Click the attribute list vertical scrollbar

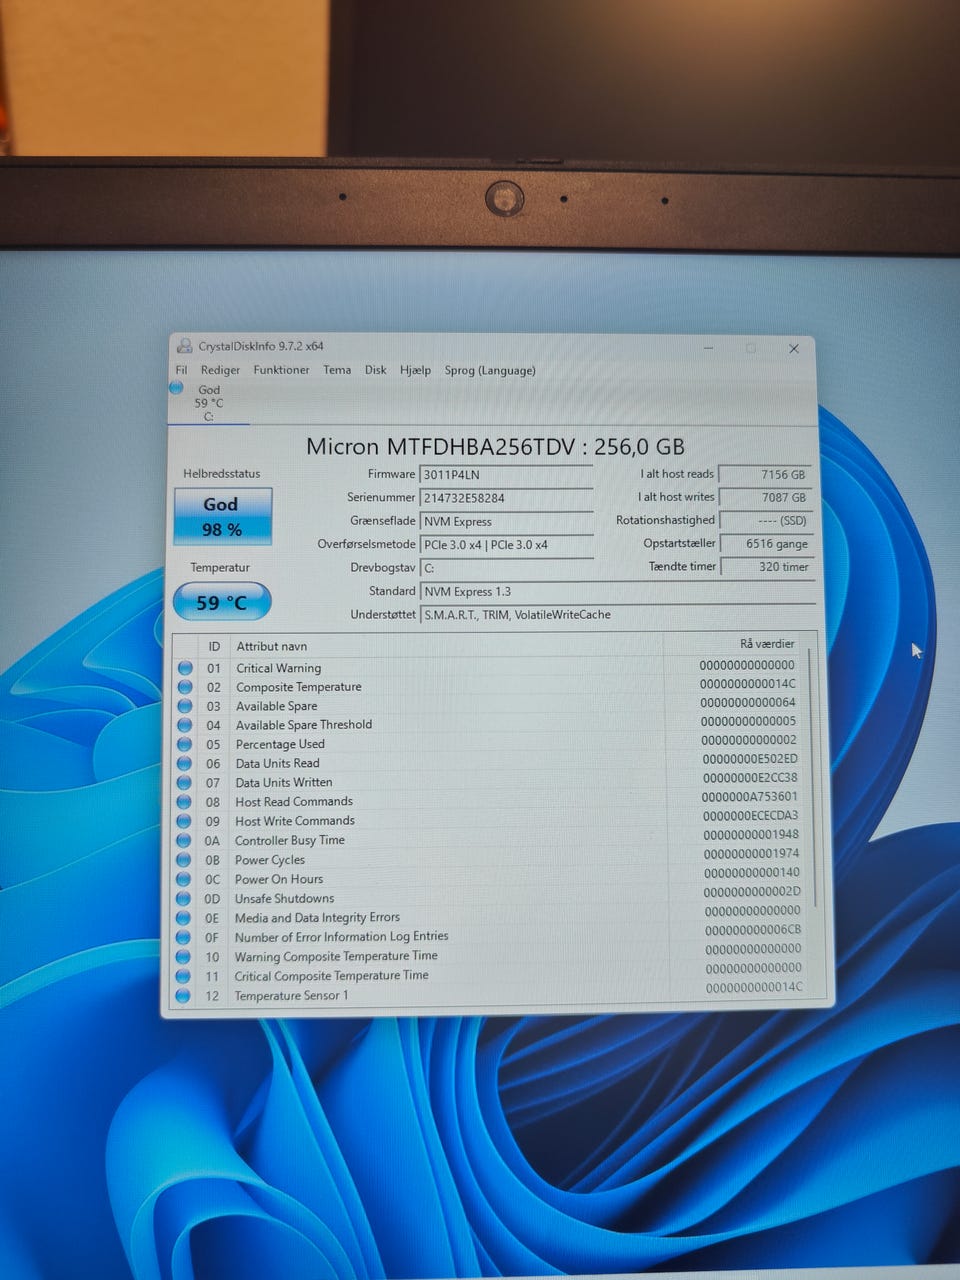(x=811, y=780)
